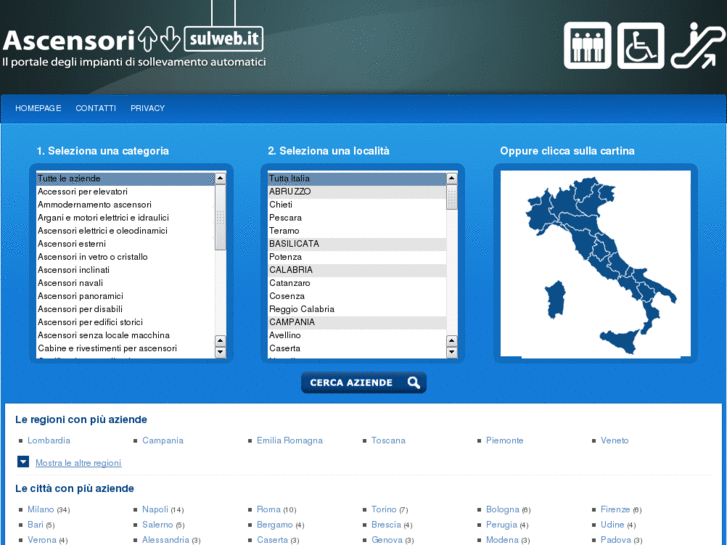
Task: Click the category list scroll-up arrow at top
Action: pyautogui.click(x=220, y=178)
